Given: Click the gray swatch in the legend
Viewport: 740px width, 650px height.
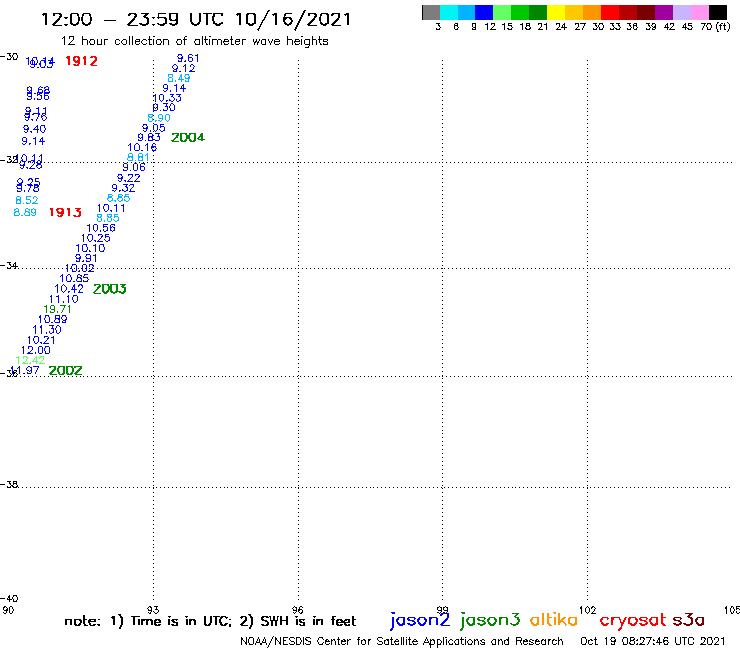Looking at the screenshot, I should click(431, 12).
